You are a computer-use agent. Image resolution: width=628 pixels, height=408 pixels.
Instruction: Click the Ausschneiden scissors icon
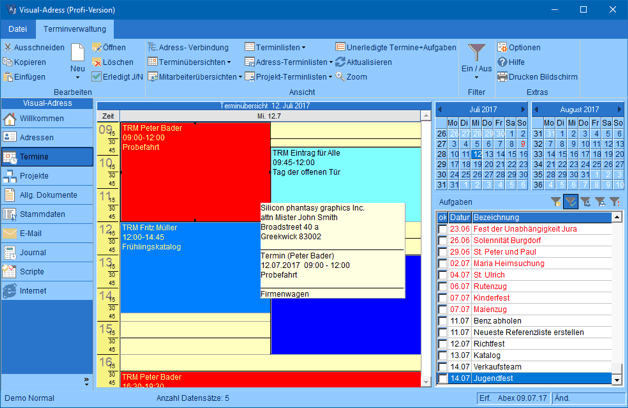pyautogui.click(x=8, y=48)
